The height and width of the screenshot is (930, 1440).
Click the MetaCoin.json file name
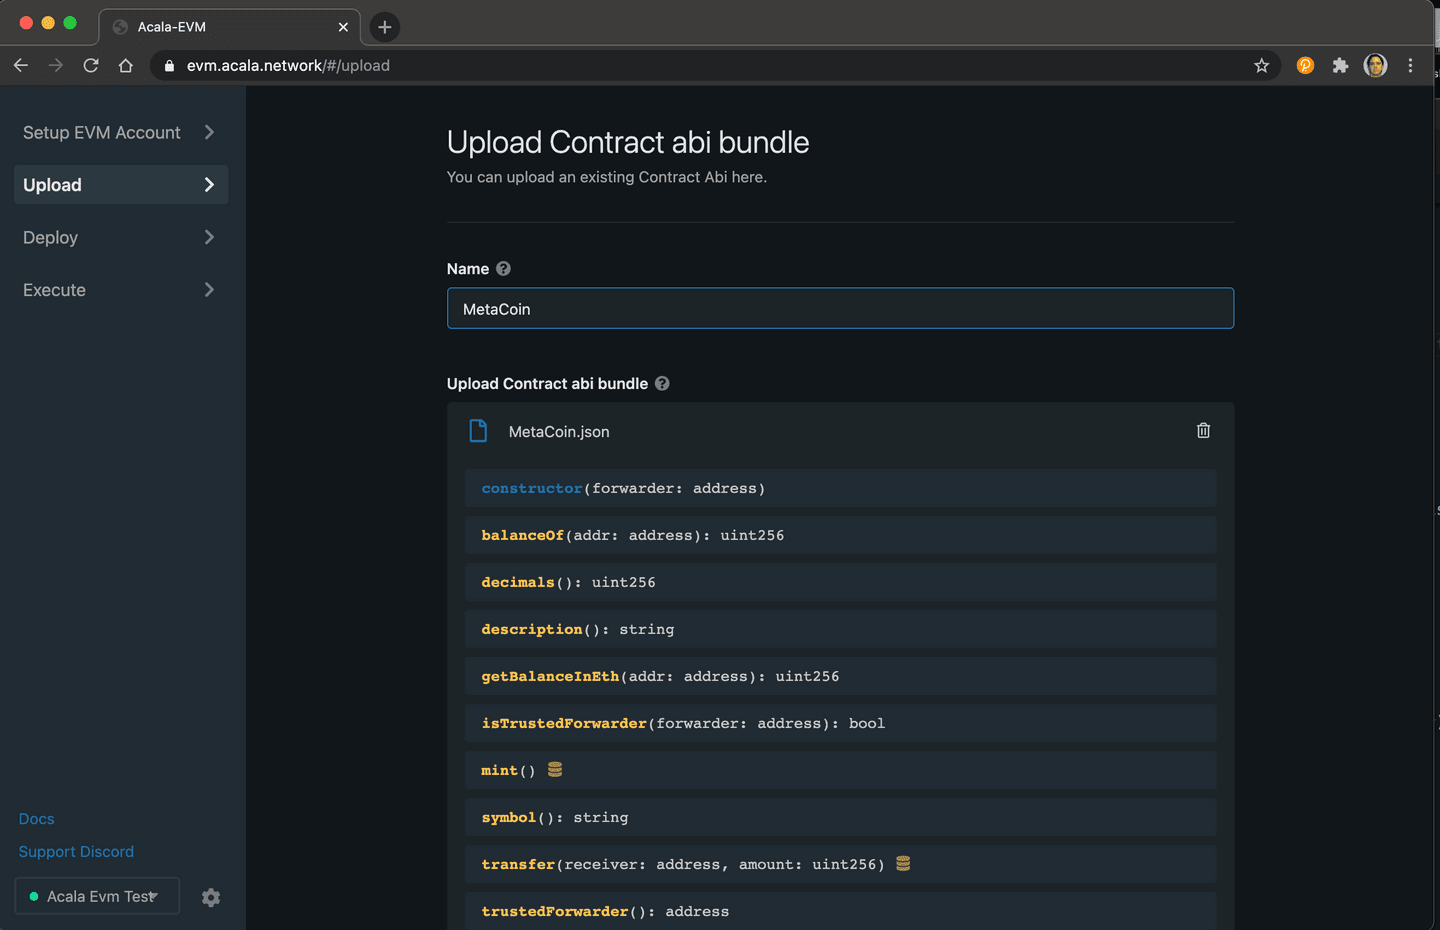pyautogui.click(x=559, y=432)
